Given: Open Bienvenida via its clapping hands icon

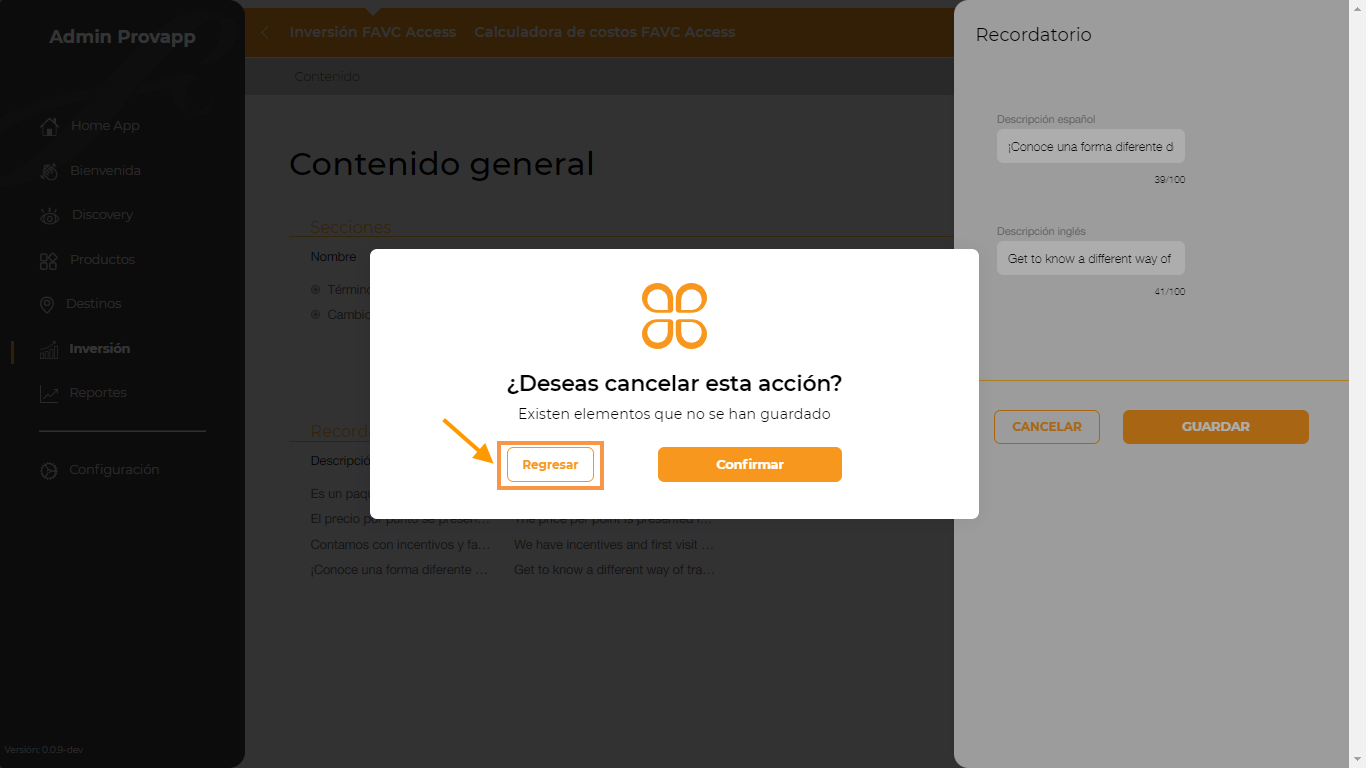Looking at the screenshot, I should (x=49, y=171).
